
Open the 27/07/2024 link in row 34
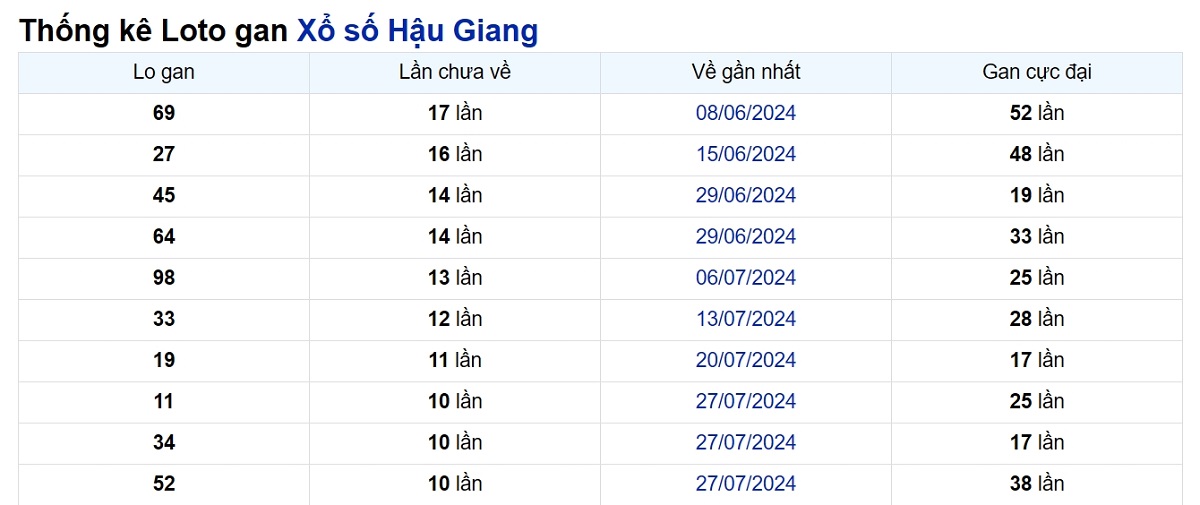click(x=746, y=442)
